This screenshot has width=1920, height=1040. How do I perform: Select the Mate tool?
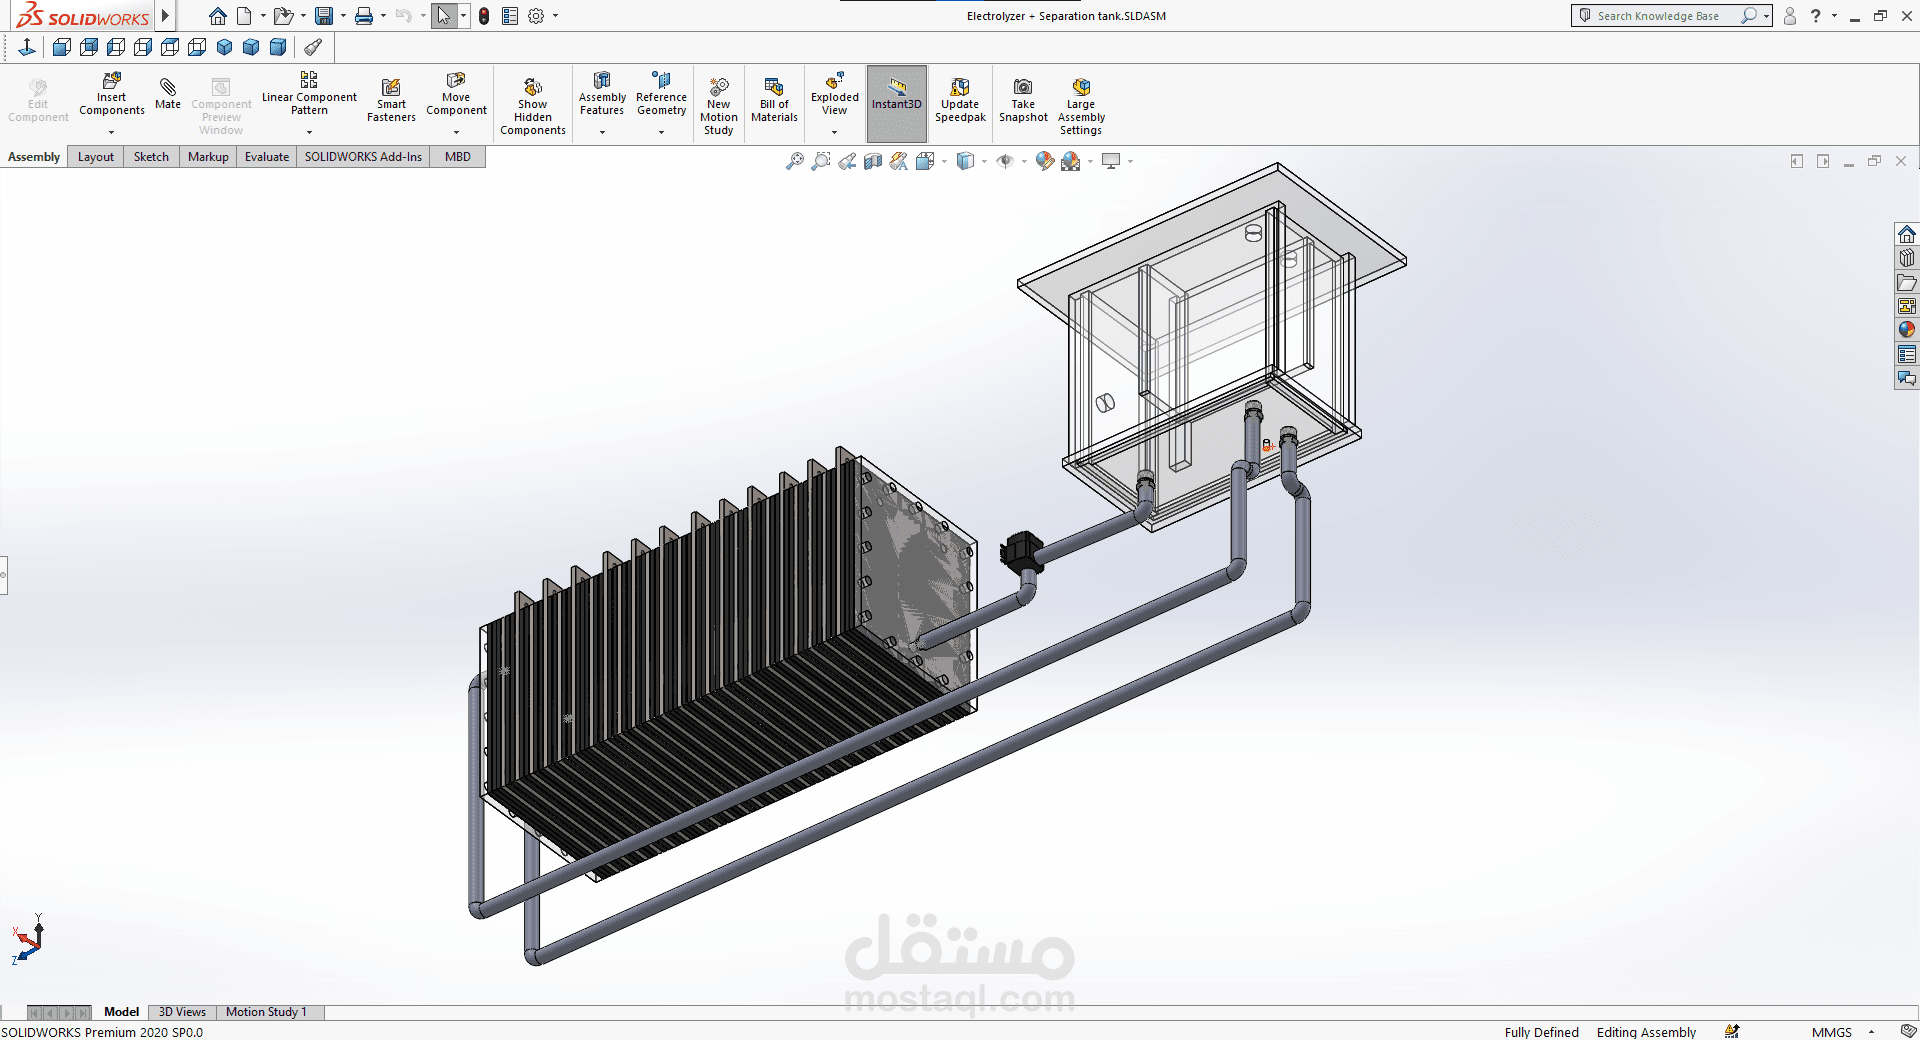pos(168,93)
